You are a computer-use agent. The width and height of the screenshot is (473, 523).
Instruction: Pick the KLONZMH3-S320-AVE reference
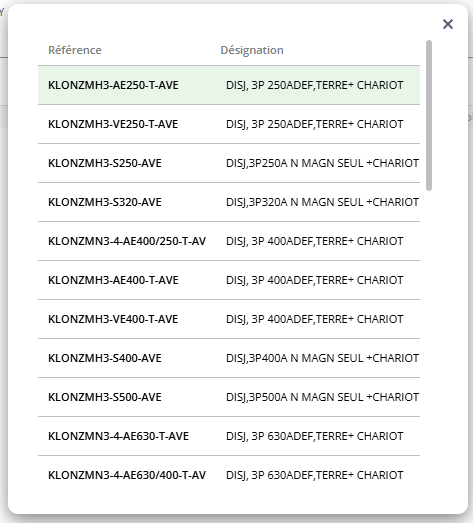229,202
